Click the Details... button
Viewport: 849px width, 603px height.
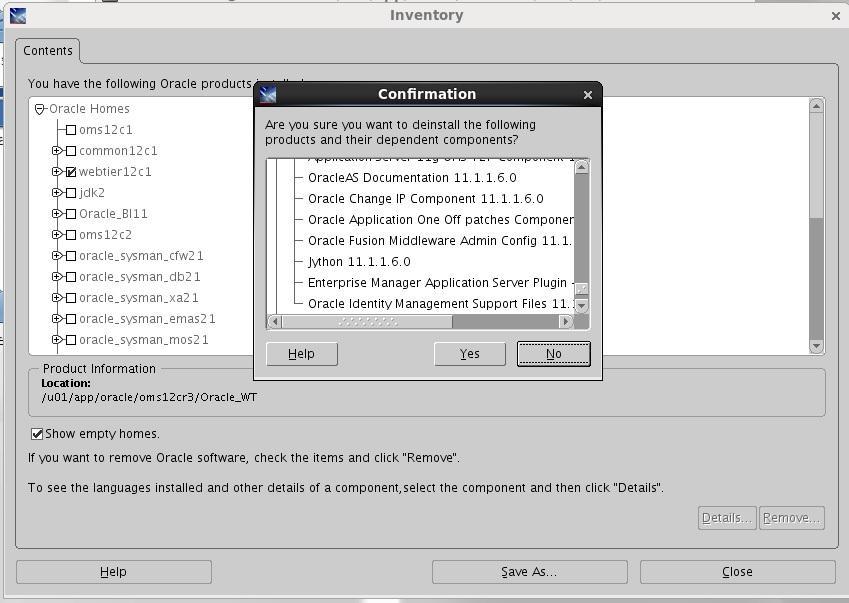coord(727,518)
